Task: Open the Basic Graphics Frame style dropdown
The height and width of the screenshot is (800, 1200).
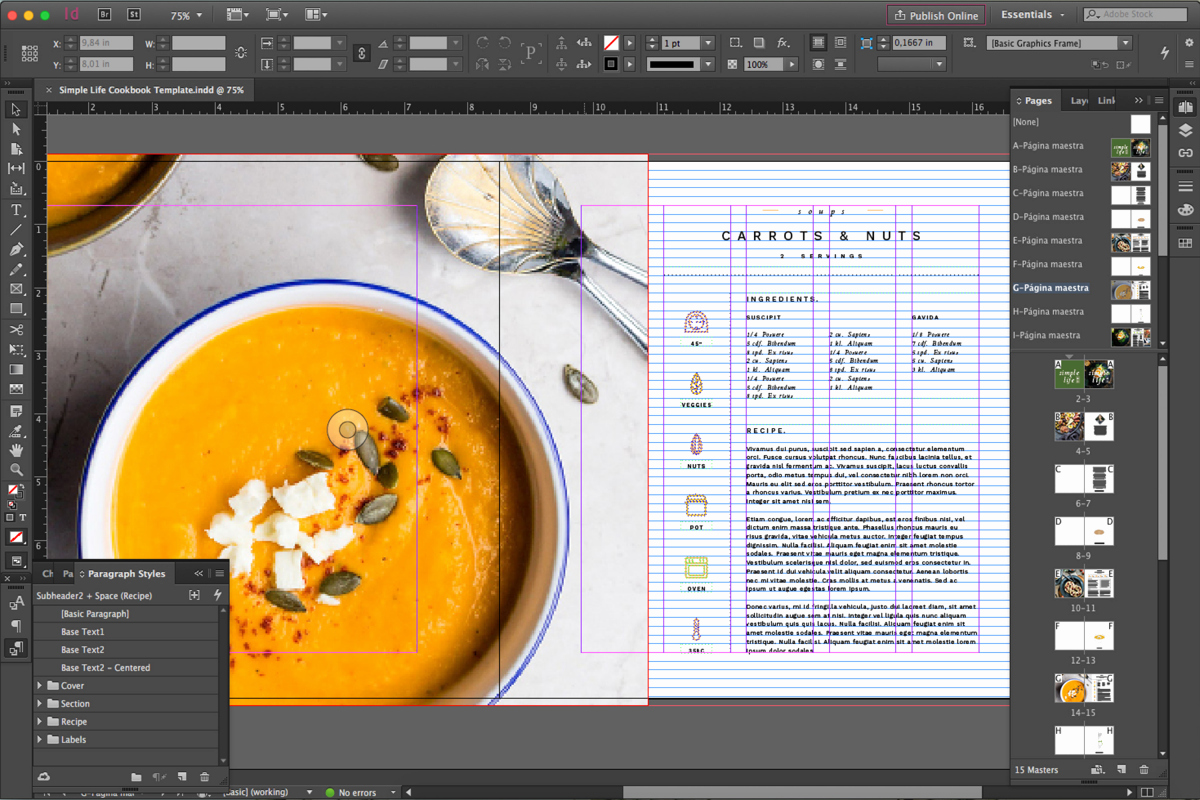Action: coord(1125,43)
